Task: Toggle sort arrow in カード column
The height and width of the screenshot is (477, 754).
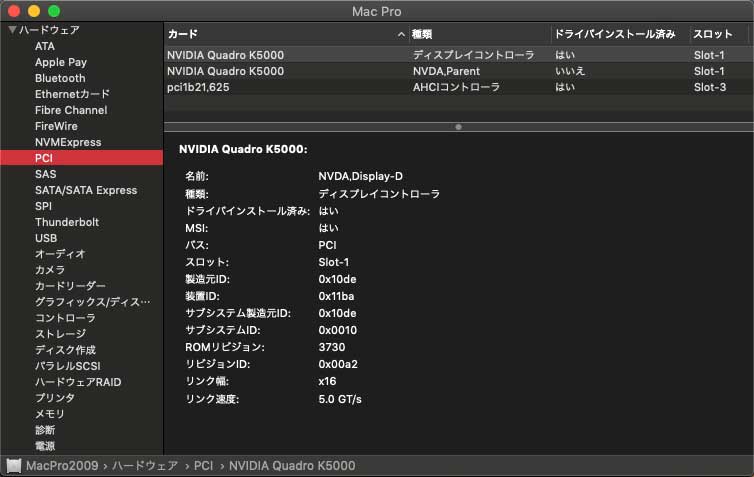Action: tap(401, 34)
